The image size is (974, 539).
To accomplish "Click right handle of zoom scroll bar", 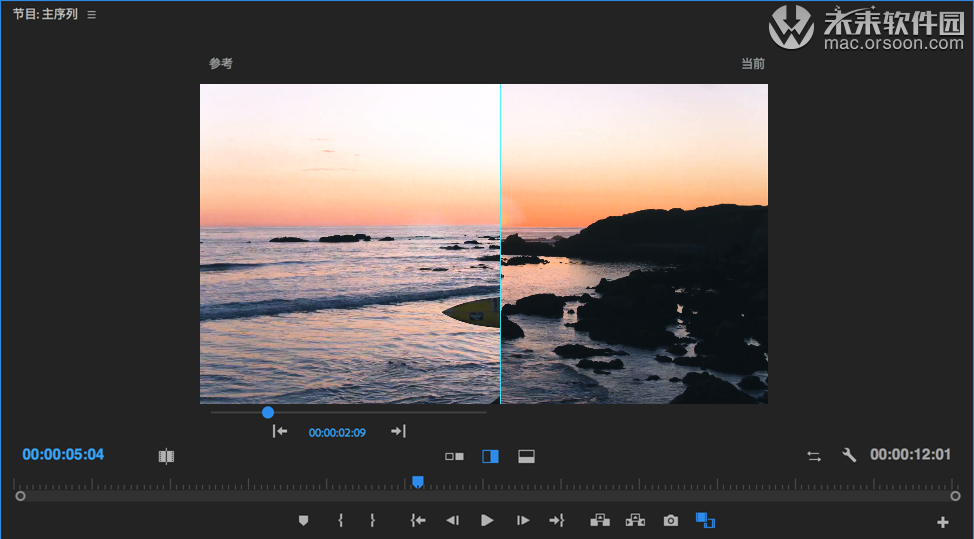I will (955, 496).
